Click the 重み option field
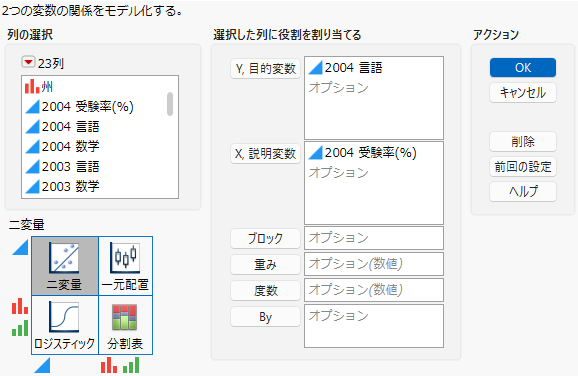Viewport: 578px width, 376px height. point(374,264)
